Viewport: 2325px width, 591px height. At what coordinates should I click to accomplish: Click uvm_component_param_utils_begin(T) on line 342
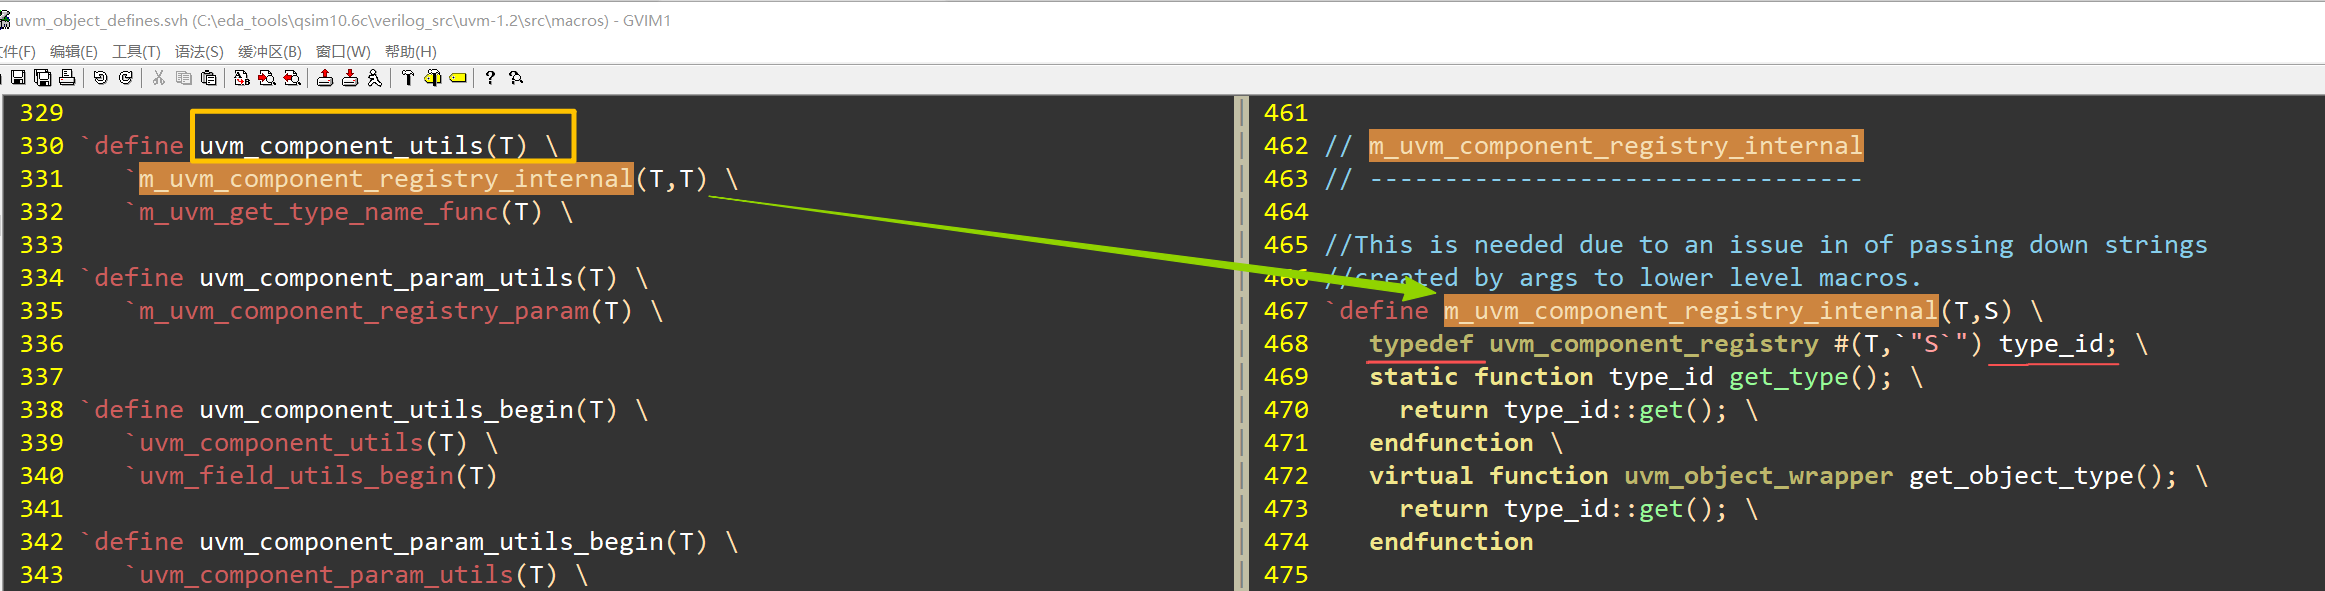click(x=453, y=542)
